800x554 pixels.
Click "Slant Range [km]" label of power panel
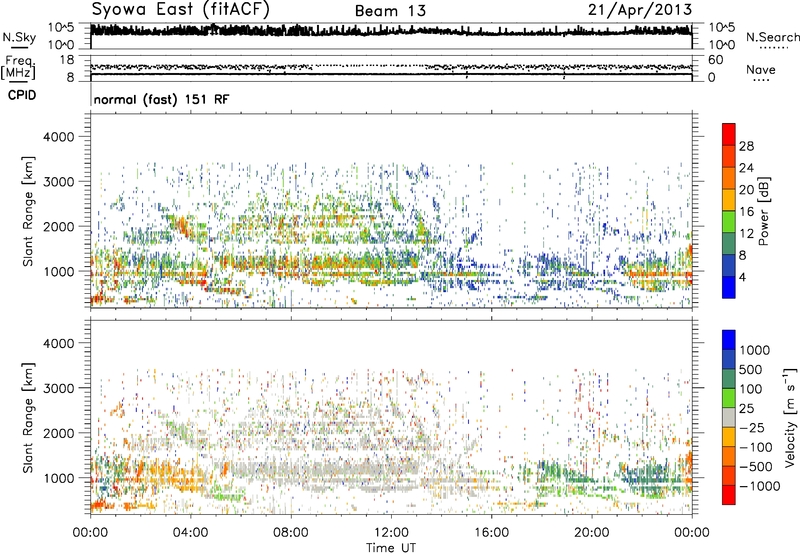point(28,211)
